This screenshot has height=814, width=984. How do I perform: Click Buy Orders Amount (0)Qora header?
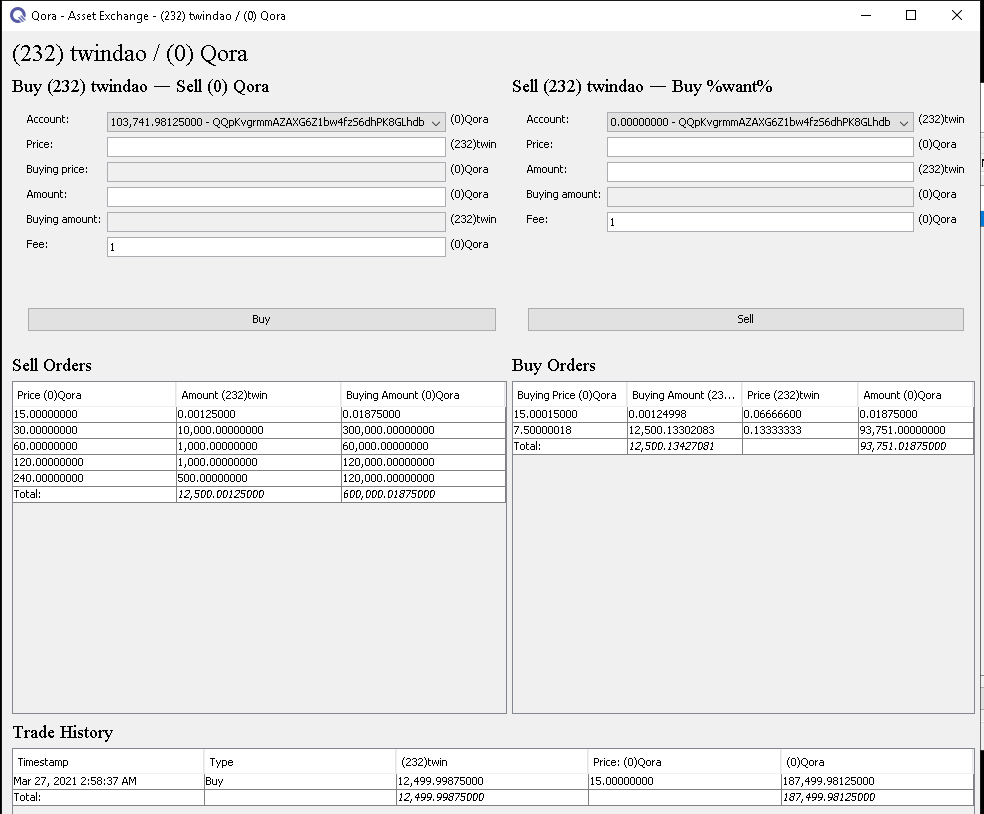click(x=916, y=395)
